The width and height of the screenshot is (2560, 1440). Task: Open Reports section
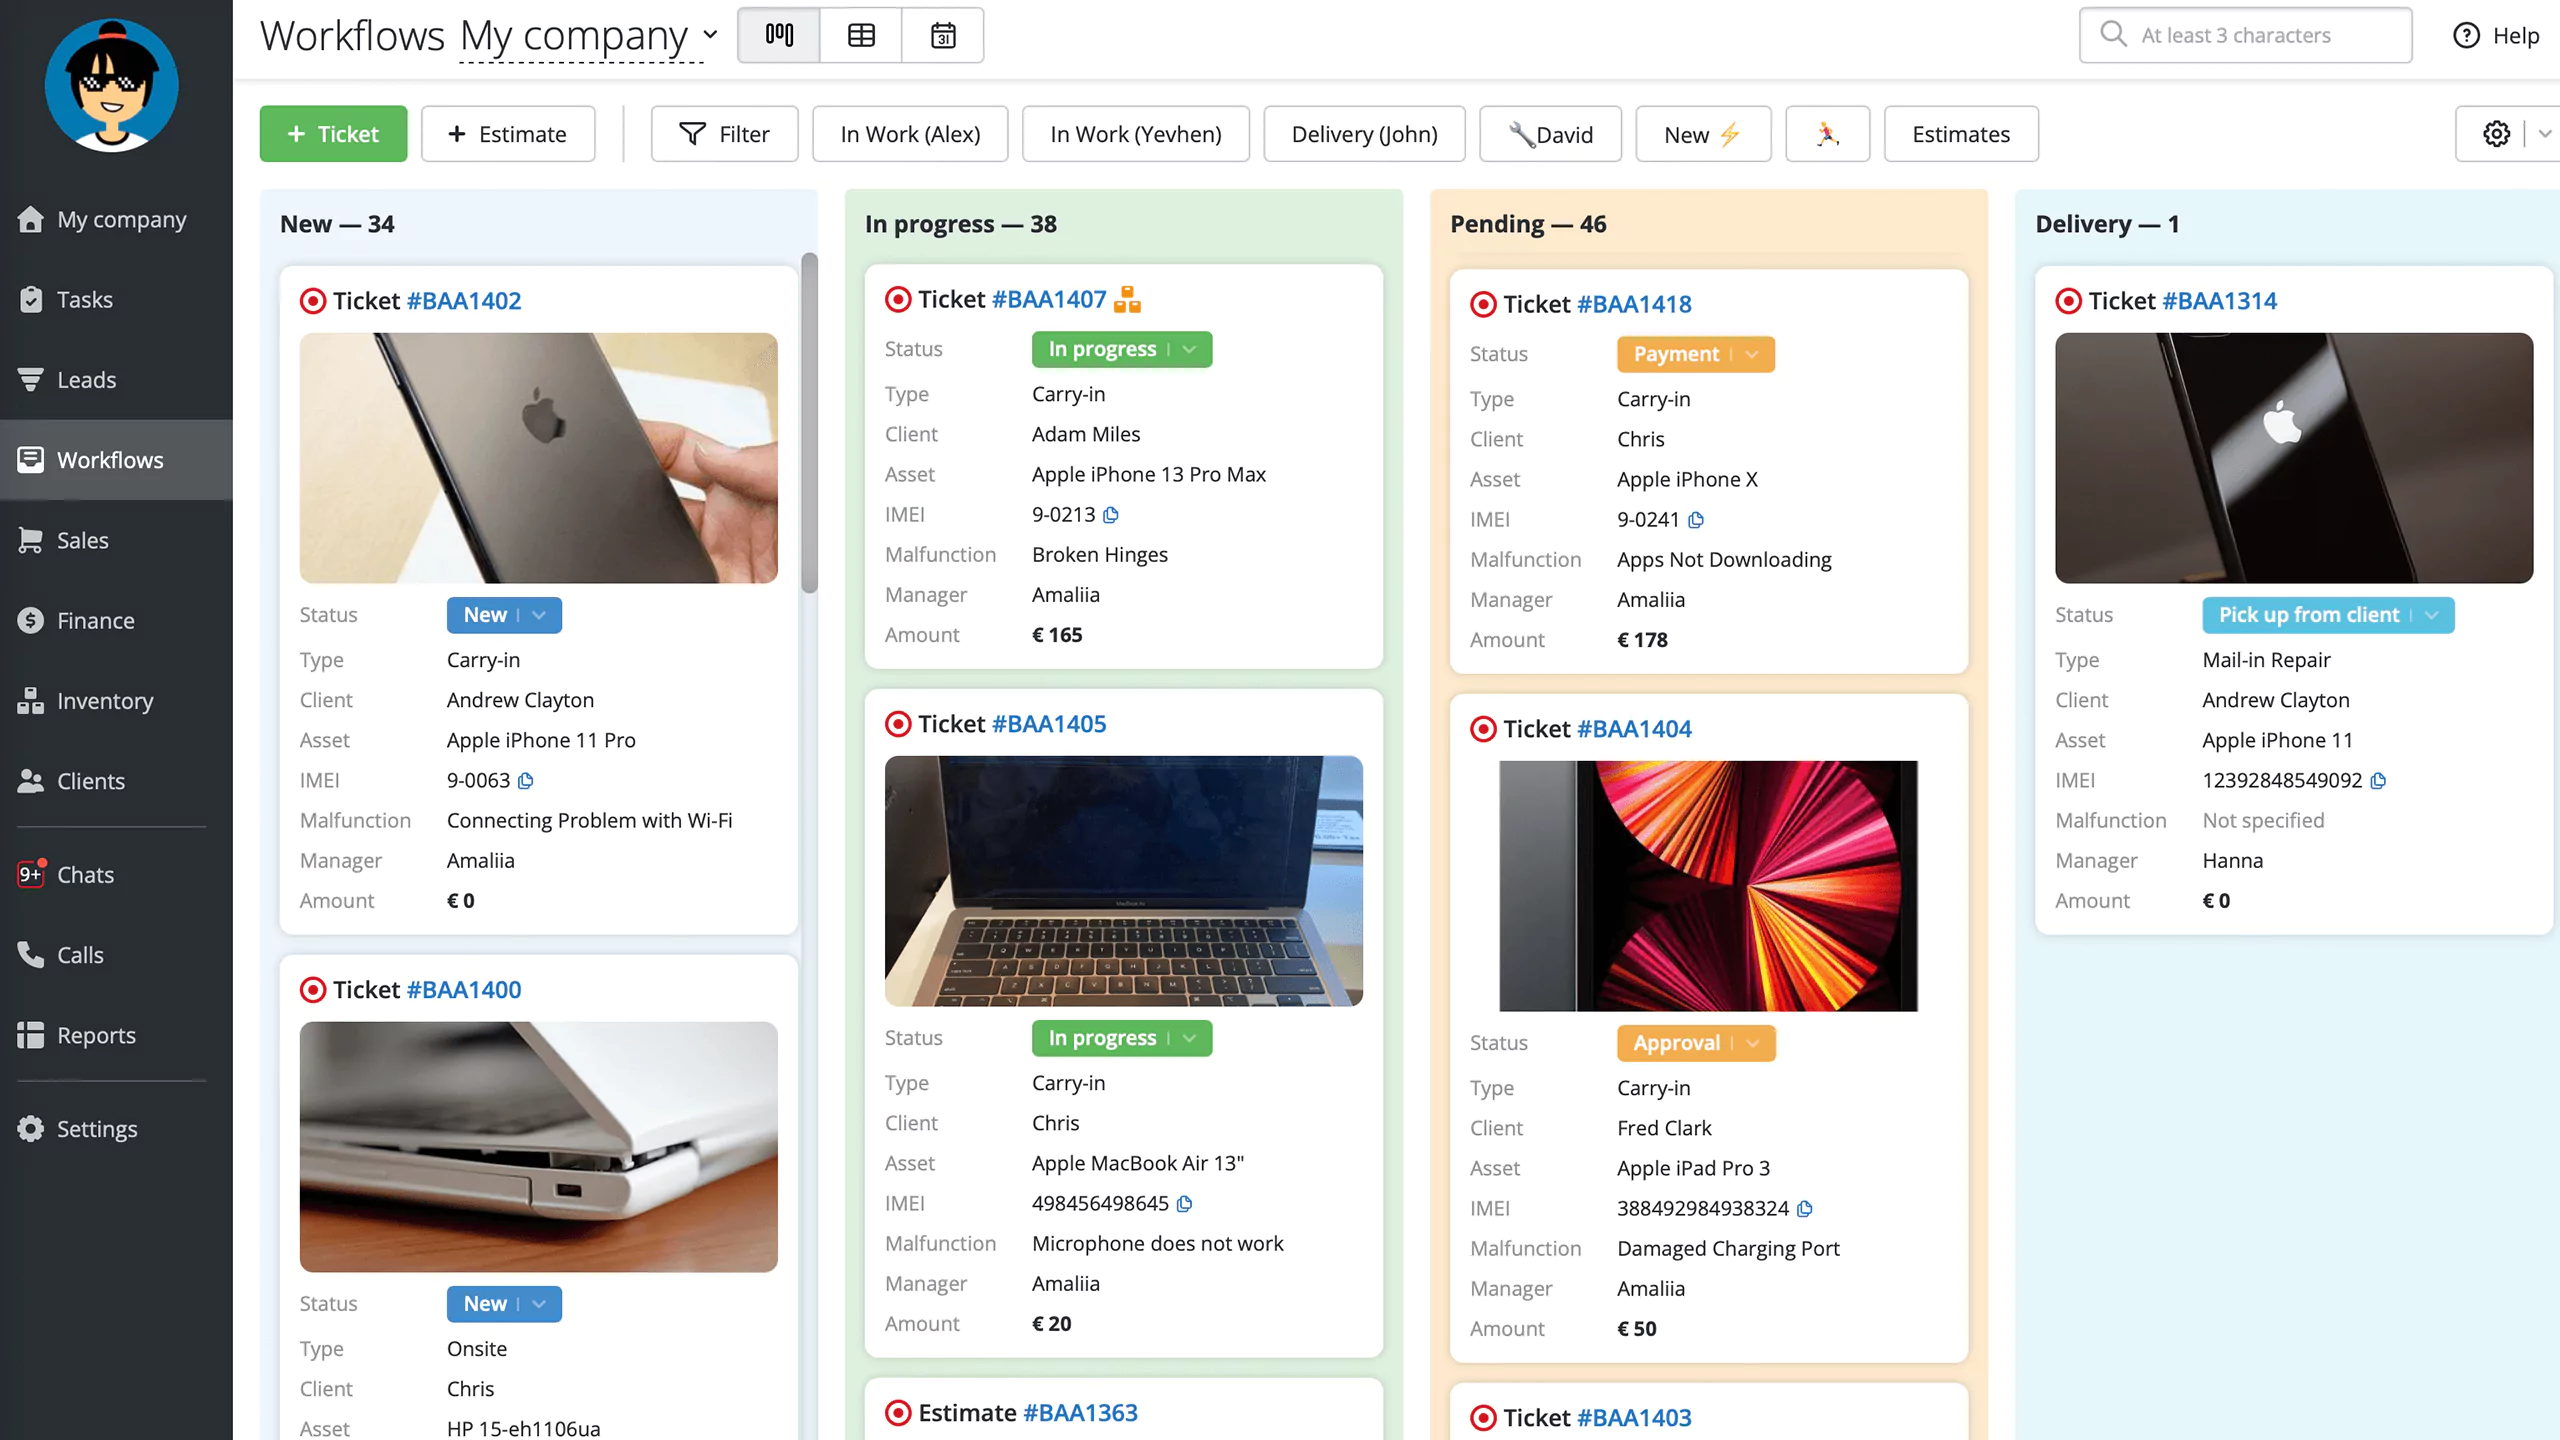tap(116, 1035)
